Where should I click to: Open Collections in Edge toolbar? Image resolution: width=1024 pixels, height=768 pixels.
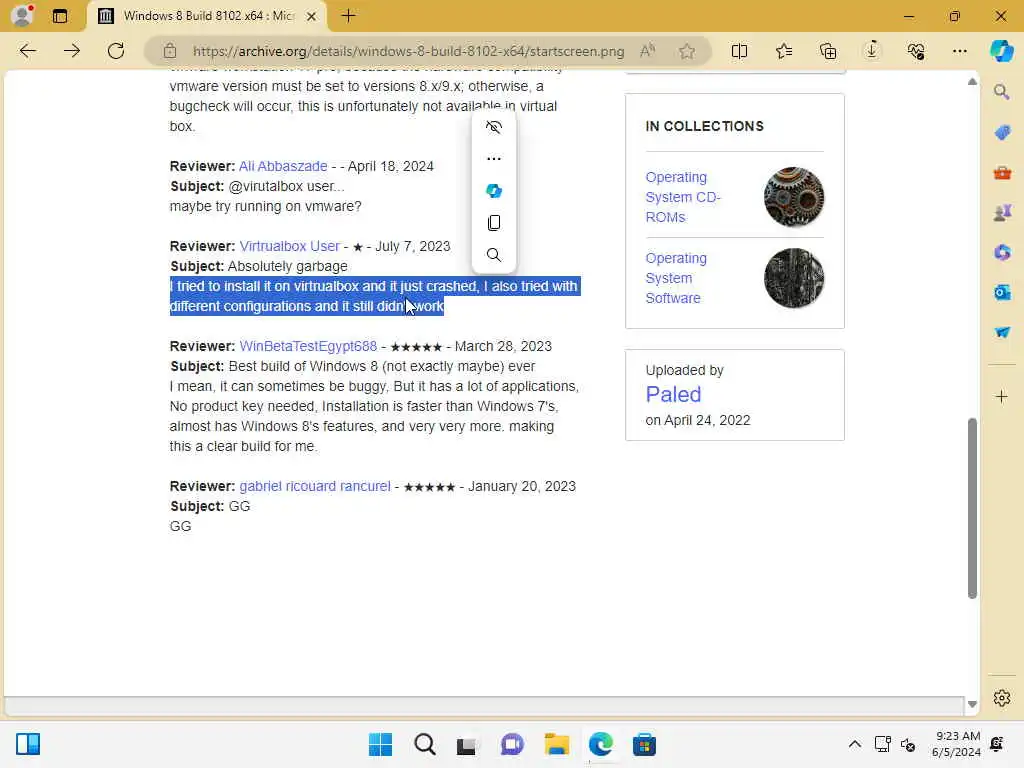point(827,51)
